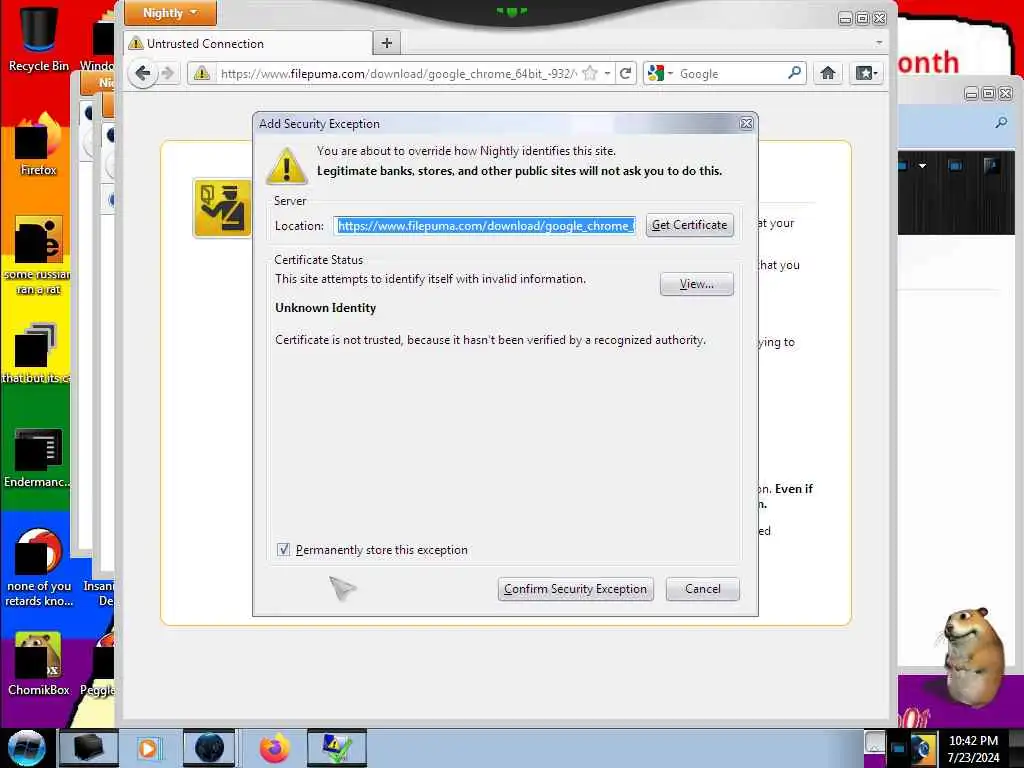Click the Get Certificate button

[x=689, y=225]
